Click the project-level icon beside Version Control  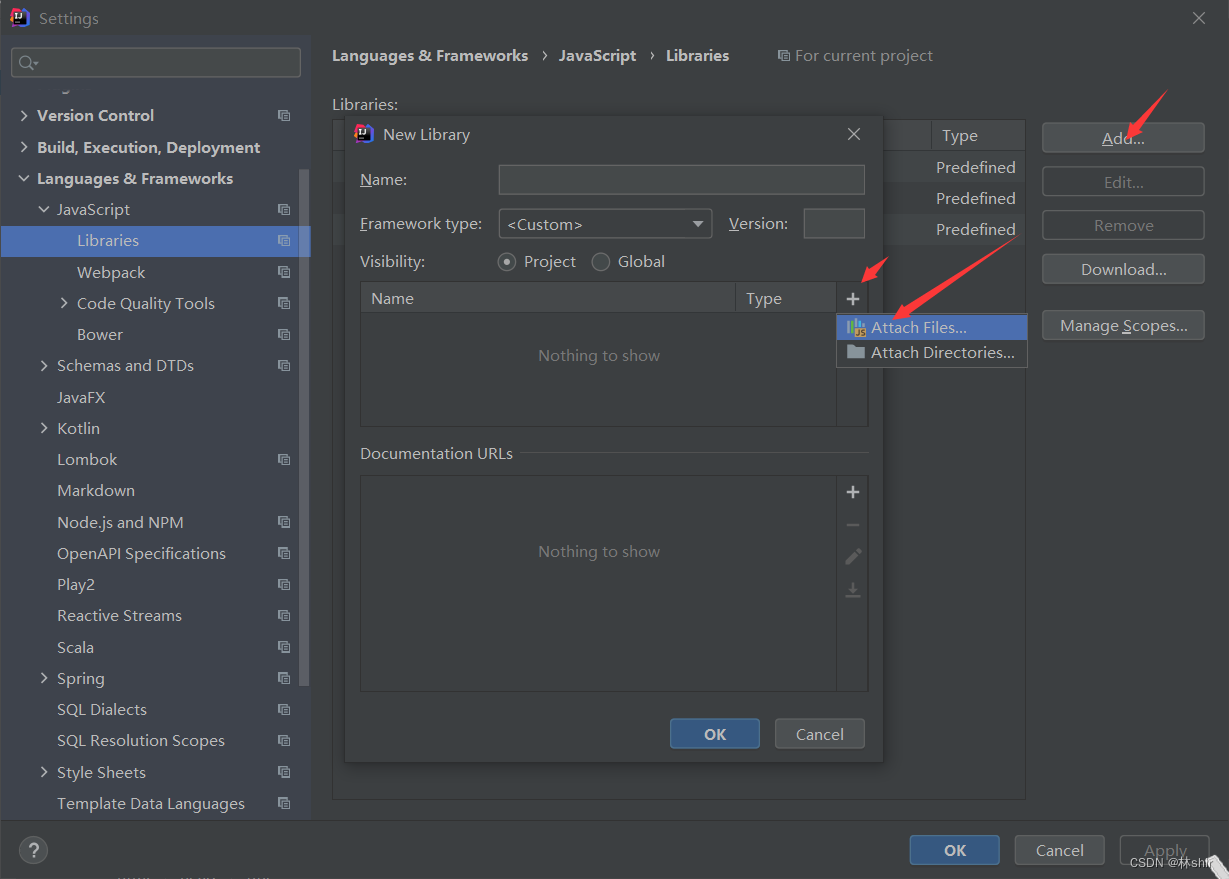(x=284, y=116)
